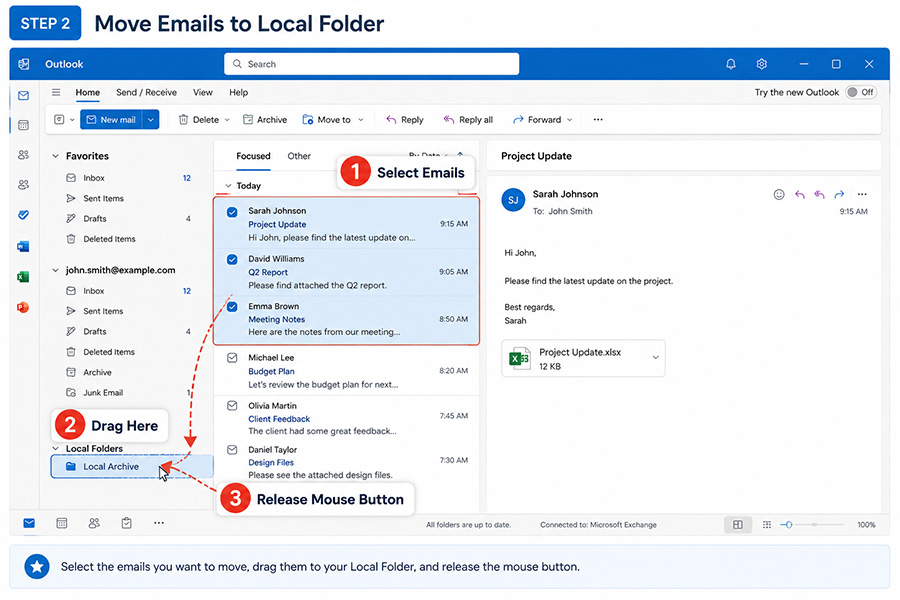Screen dimensions: 900x600
Task: Open Favorites Sent Items folder
Action: tap(103, 198)
